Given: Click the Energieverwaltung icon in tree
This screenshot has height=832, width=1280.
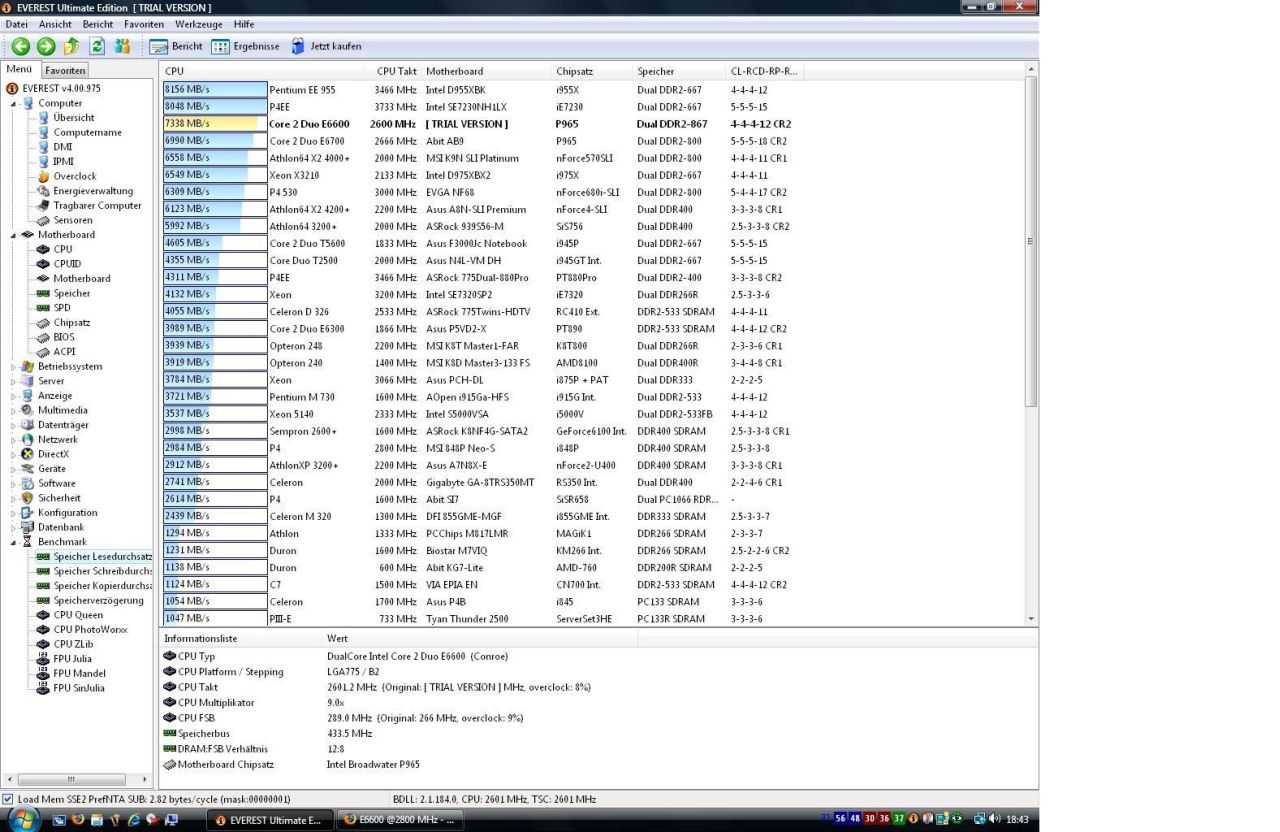Looking at the screenshot, I should (x=43, y=191).
